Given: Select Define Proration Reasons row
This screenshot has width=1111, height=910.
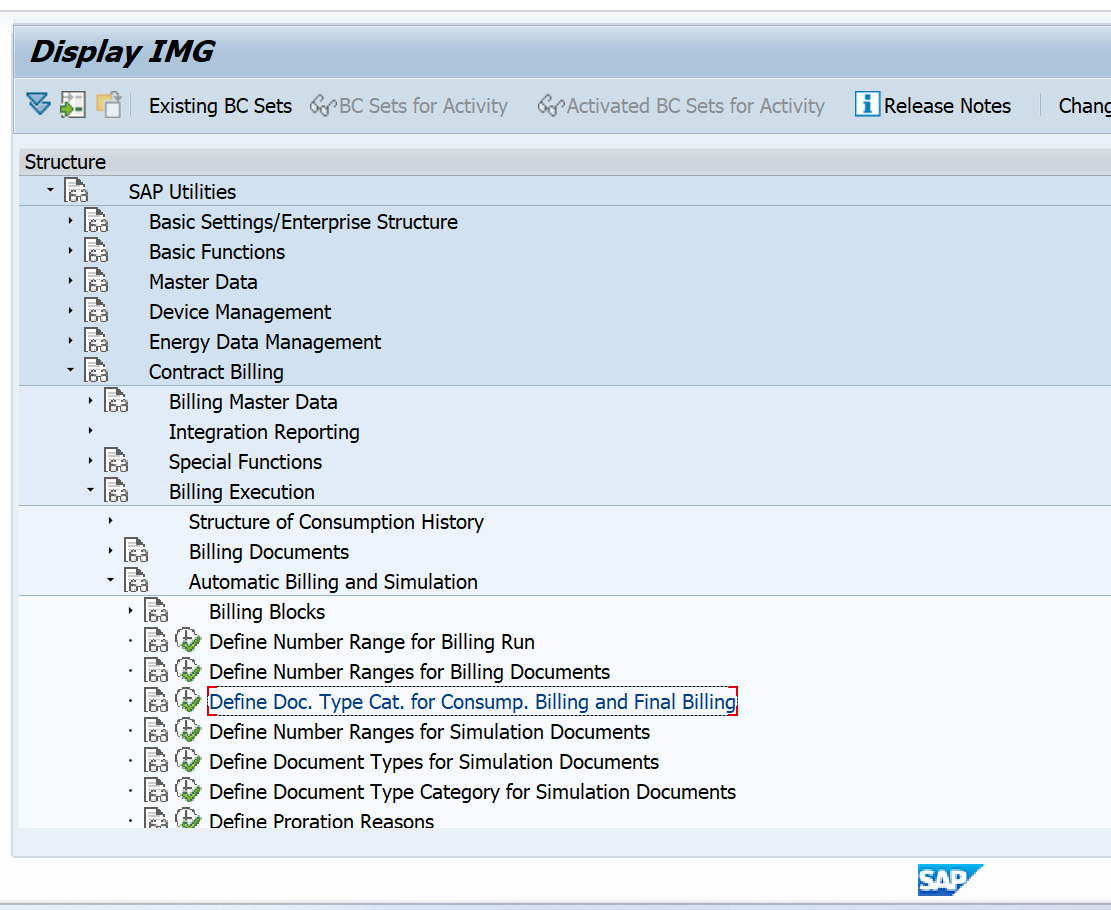Looking at the screenshot, I should (322, 821).
